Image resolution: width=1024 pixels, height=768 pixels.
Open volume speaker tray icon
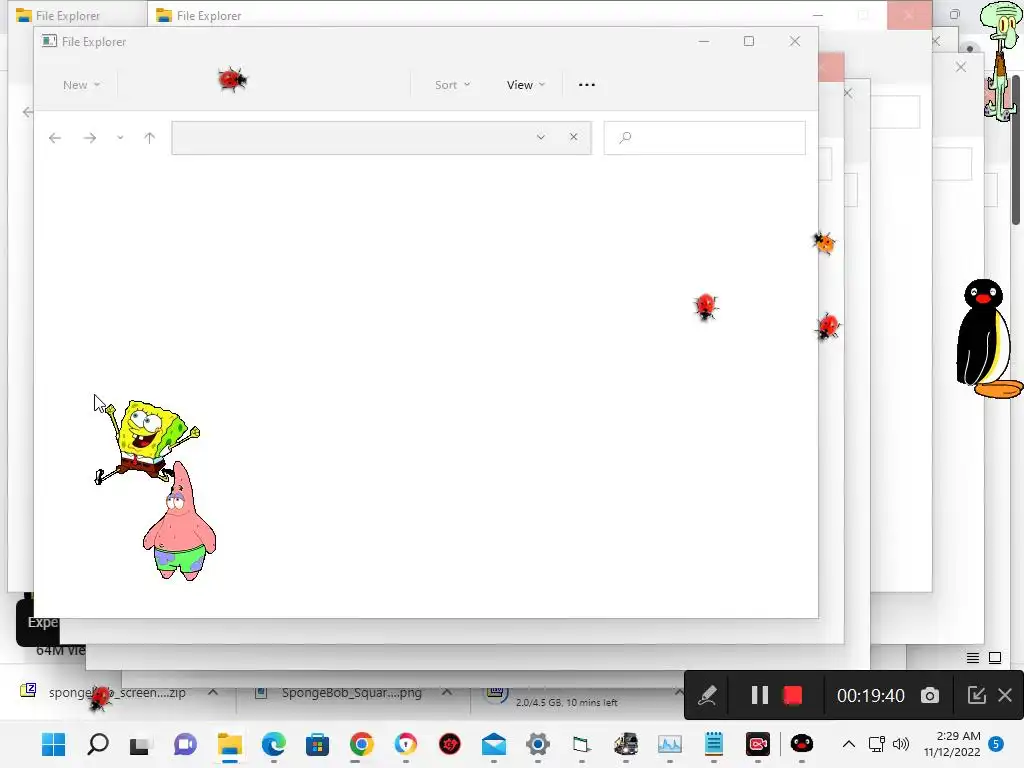click(901, 744)
